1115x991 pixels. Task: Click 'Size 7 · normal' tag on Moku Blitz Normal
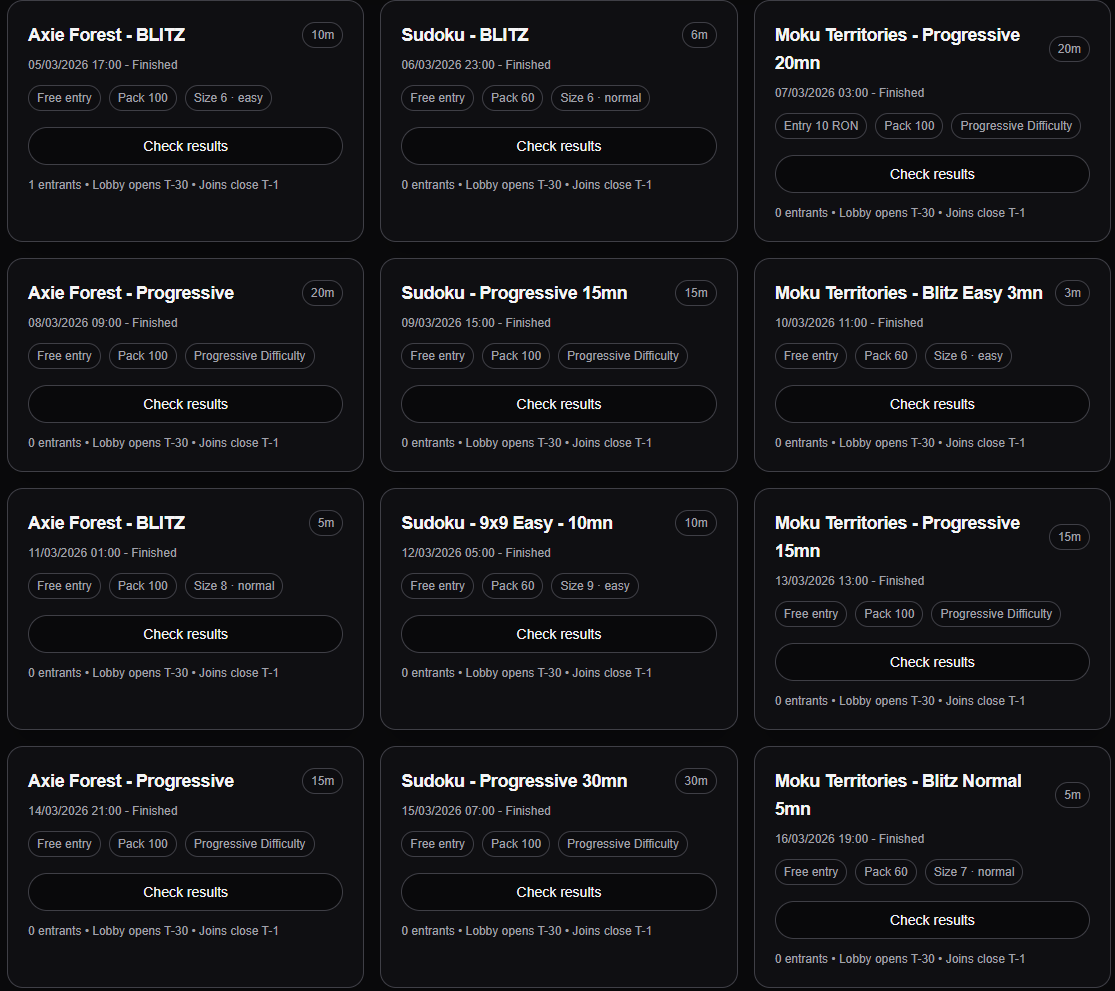(x=973, y=872)
